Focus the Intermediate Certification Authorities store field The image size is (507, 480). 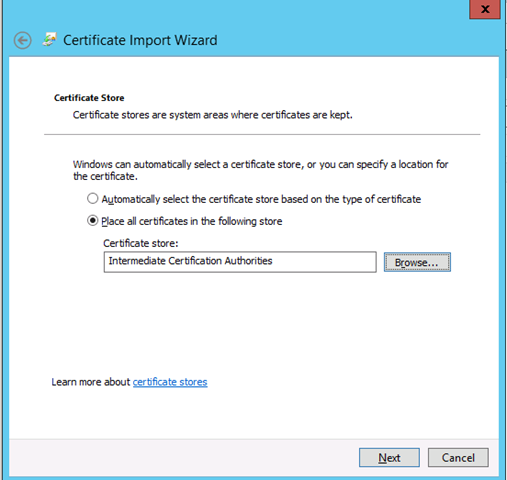(240, 262)
